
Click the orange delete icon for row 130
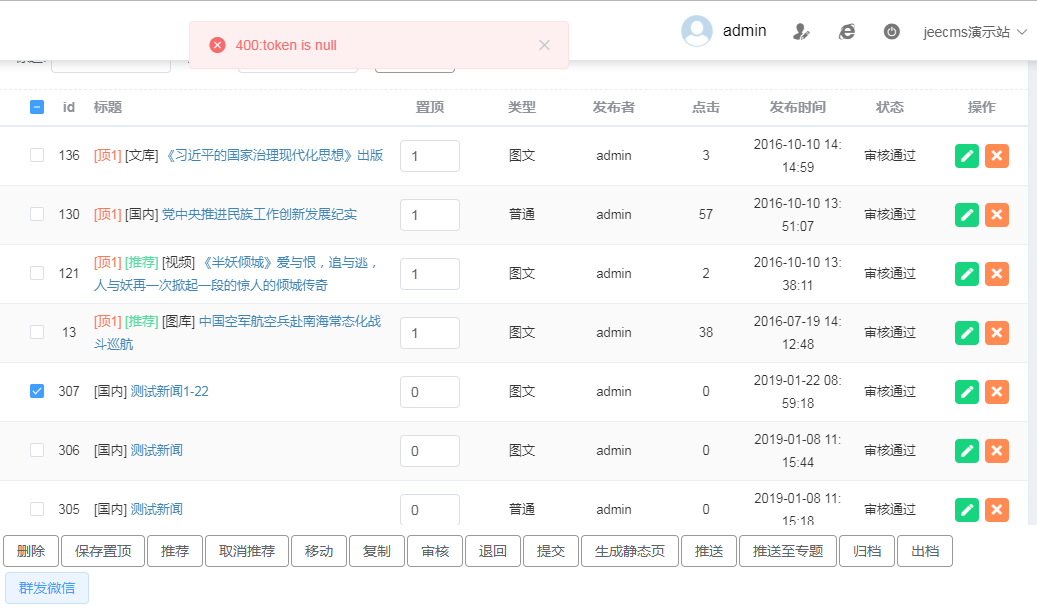point(997,215)
